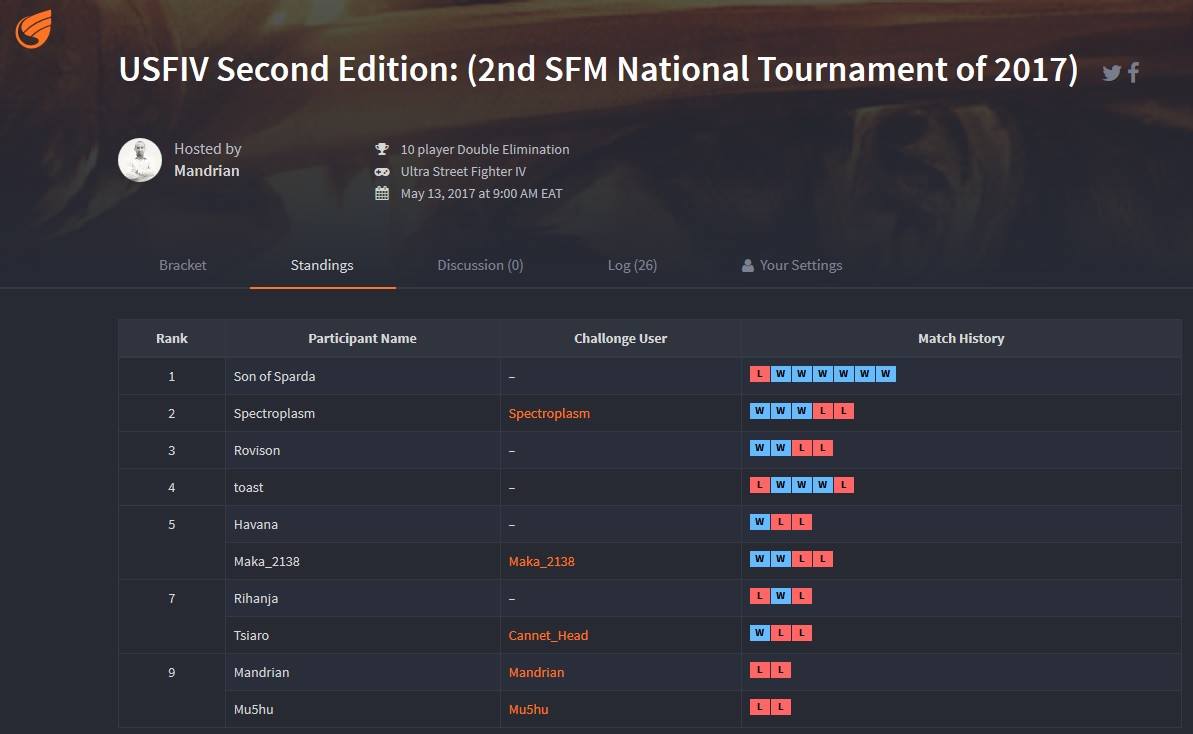Image resolution: width=1193 pixels, height=734 pixels.
Task: Open Mu5hu challenge user link
Action: [529, 709]
